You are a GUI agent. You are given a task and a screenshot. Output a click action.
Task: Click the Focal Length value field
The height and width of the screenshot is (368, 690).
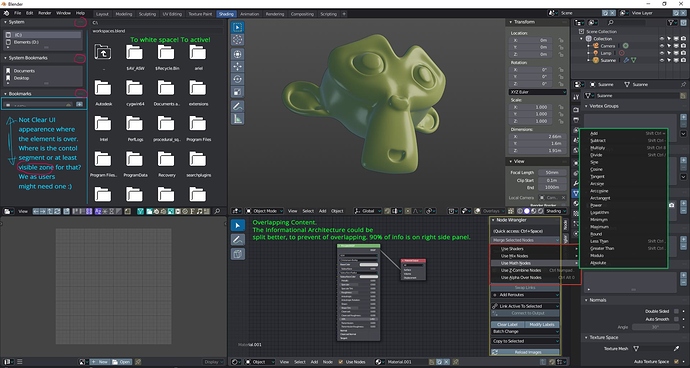(552, 173)
